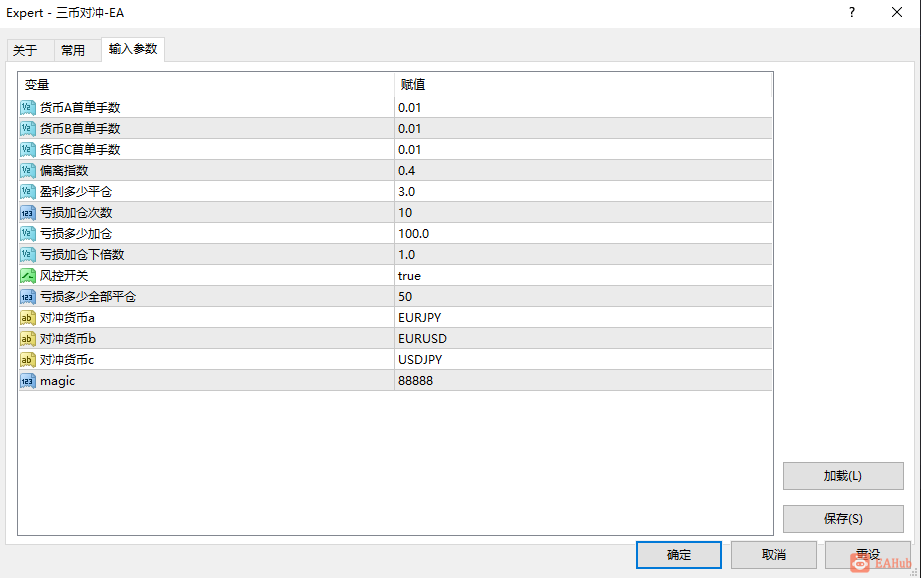Click the integer icon beside magic
The image size is (921, 578).
pos(28,381)
